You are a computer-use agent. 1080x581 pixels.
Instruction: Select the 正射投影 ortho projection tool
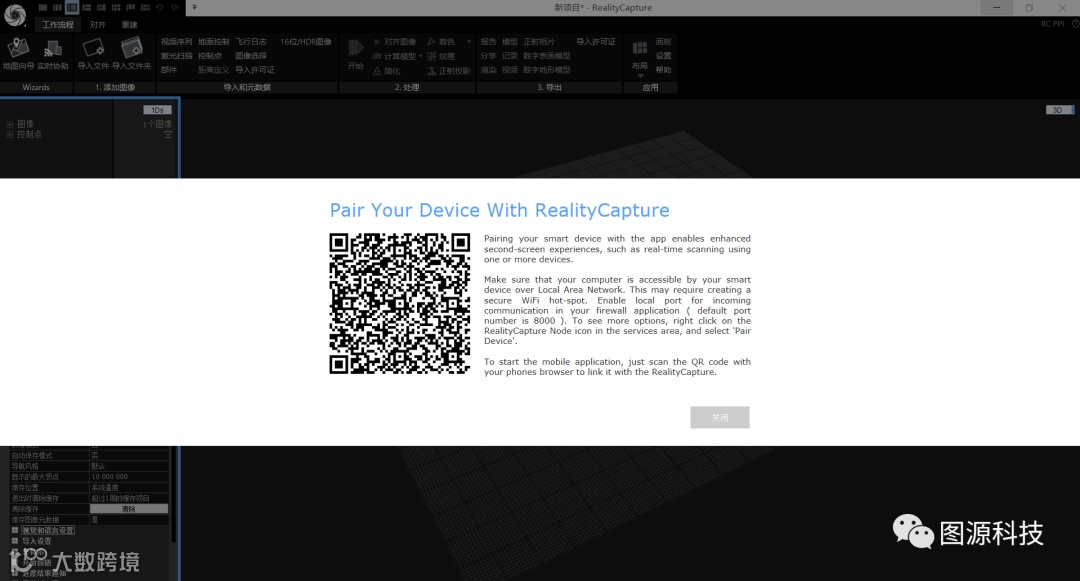click(448, 71)
